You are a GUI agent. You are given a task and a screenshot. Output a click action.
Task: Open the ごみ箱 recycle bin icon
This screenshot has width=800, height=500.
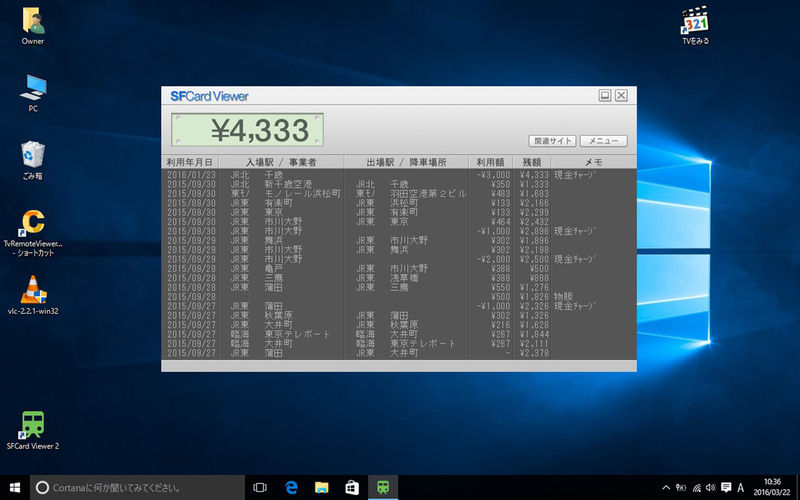(x=33, y=155)
